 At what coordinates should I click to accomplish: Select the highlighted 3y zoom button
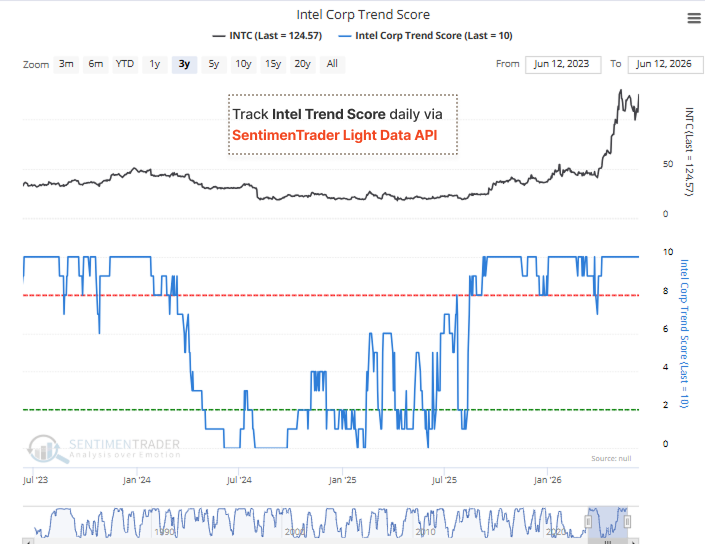(x=184, y=64)
